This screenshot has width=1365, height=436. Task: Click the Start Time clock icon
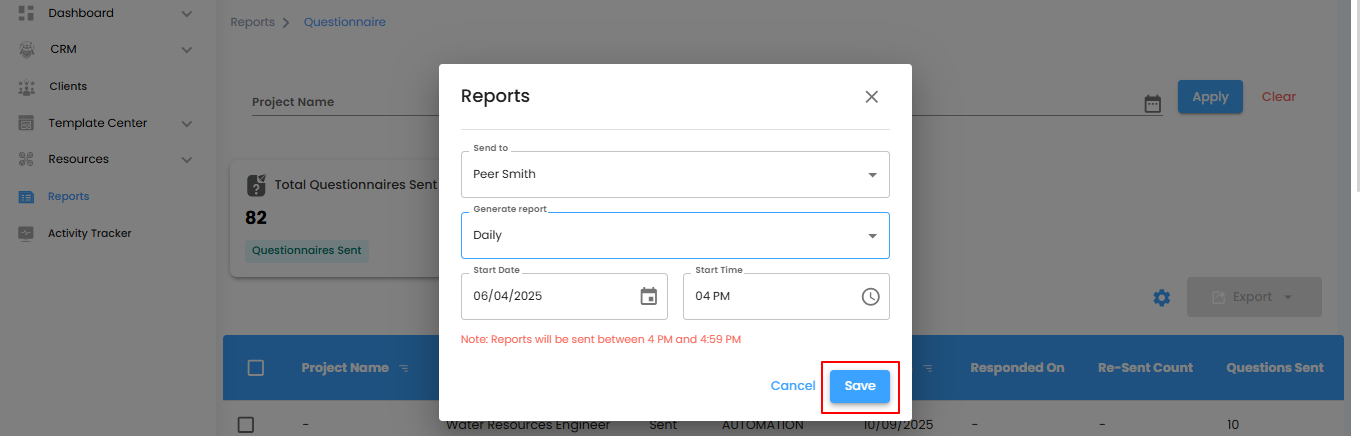click(x=870, y=296)
